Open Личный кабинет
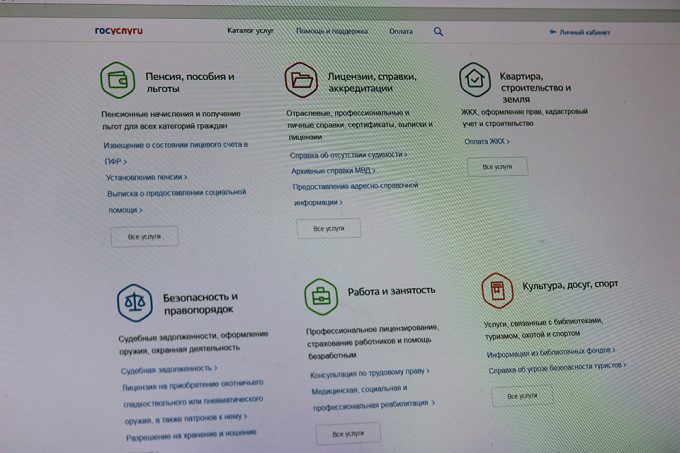The image size is (680, 453). point(585,32)
